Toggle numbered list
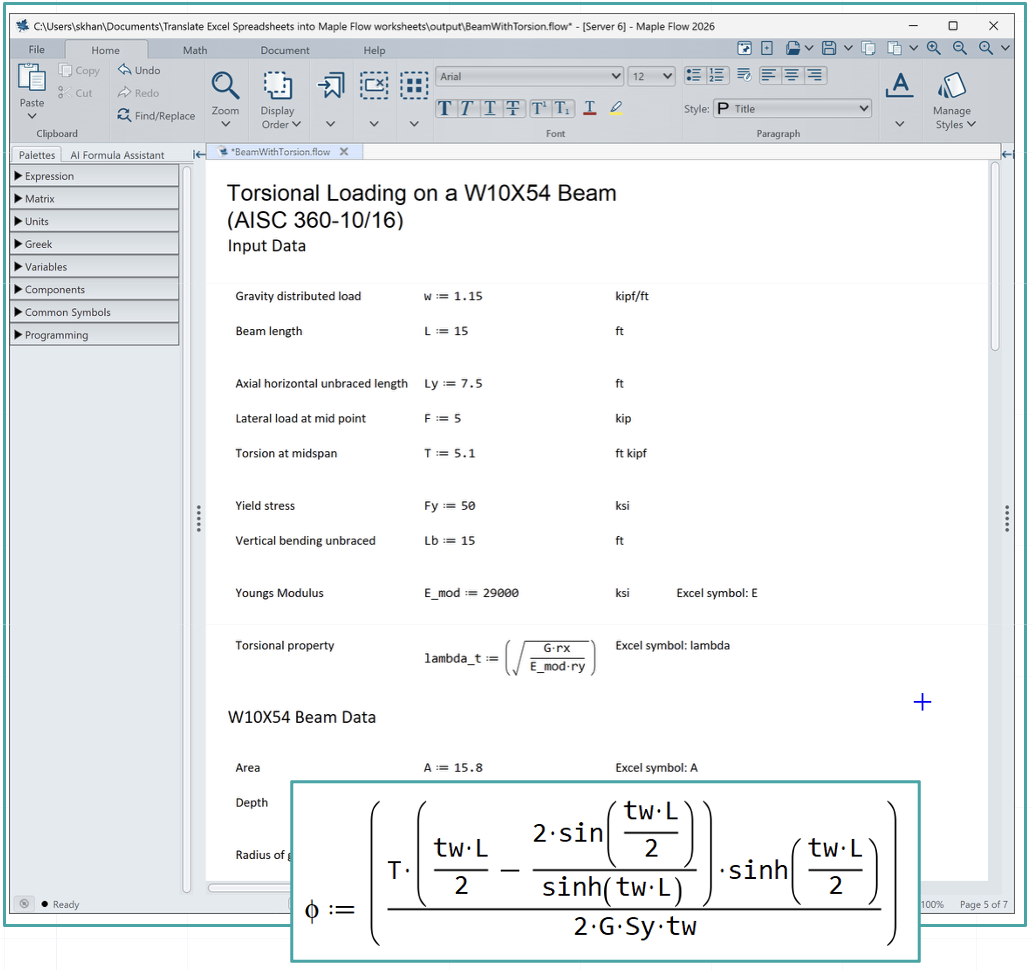Viewport: 1032px width, 970px height. tap(716, 75)
